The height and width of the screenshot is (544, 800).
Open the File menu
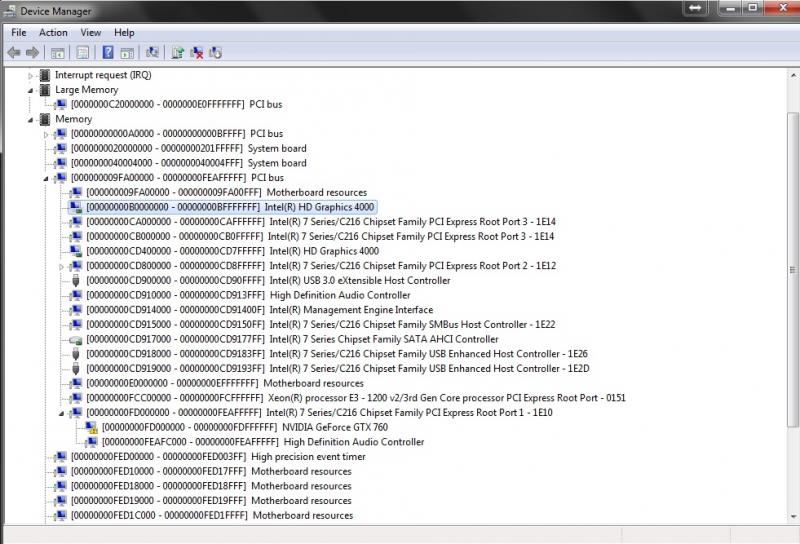pos(18,32)
